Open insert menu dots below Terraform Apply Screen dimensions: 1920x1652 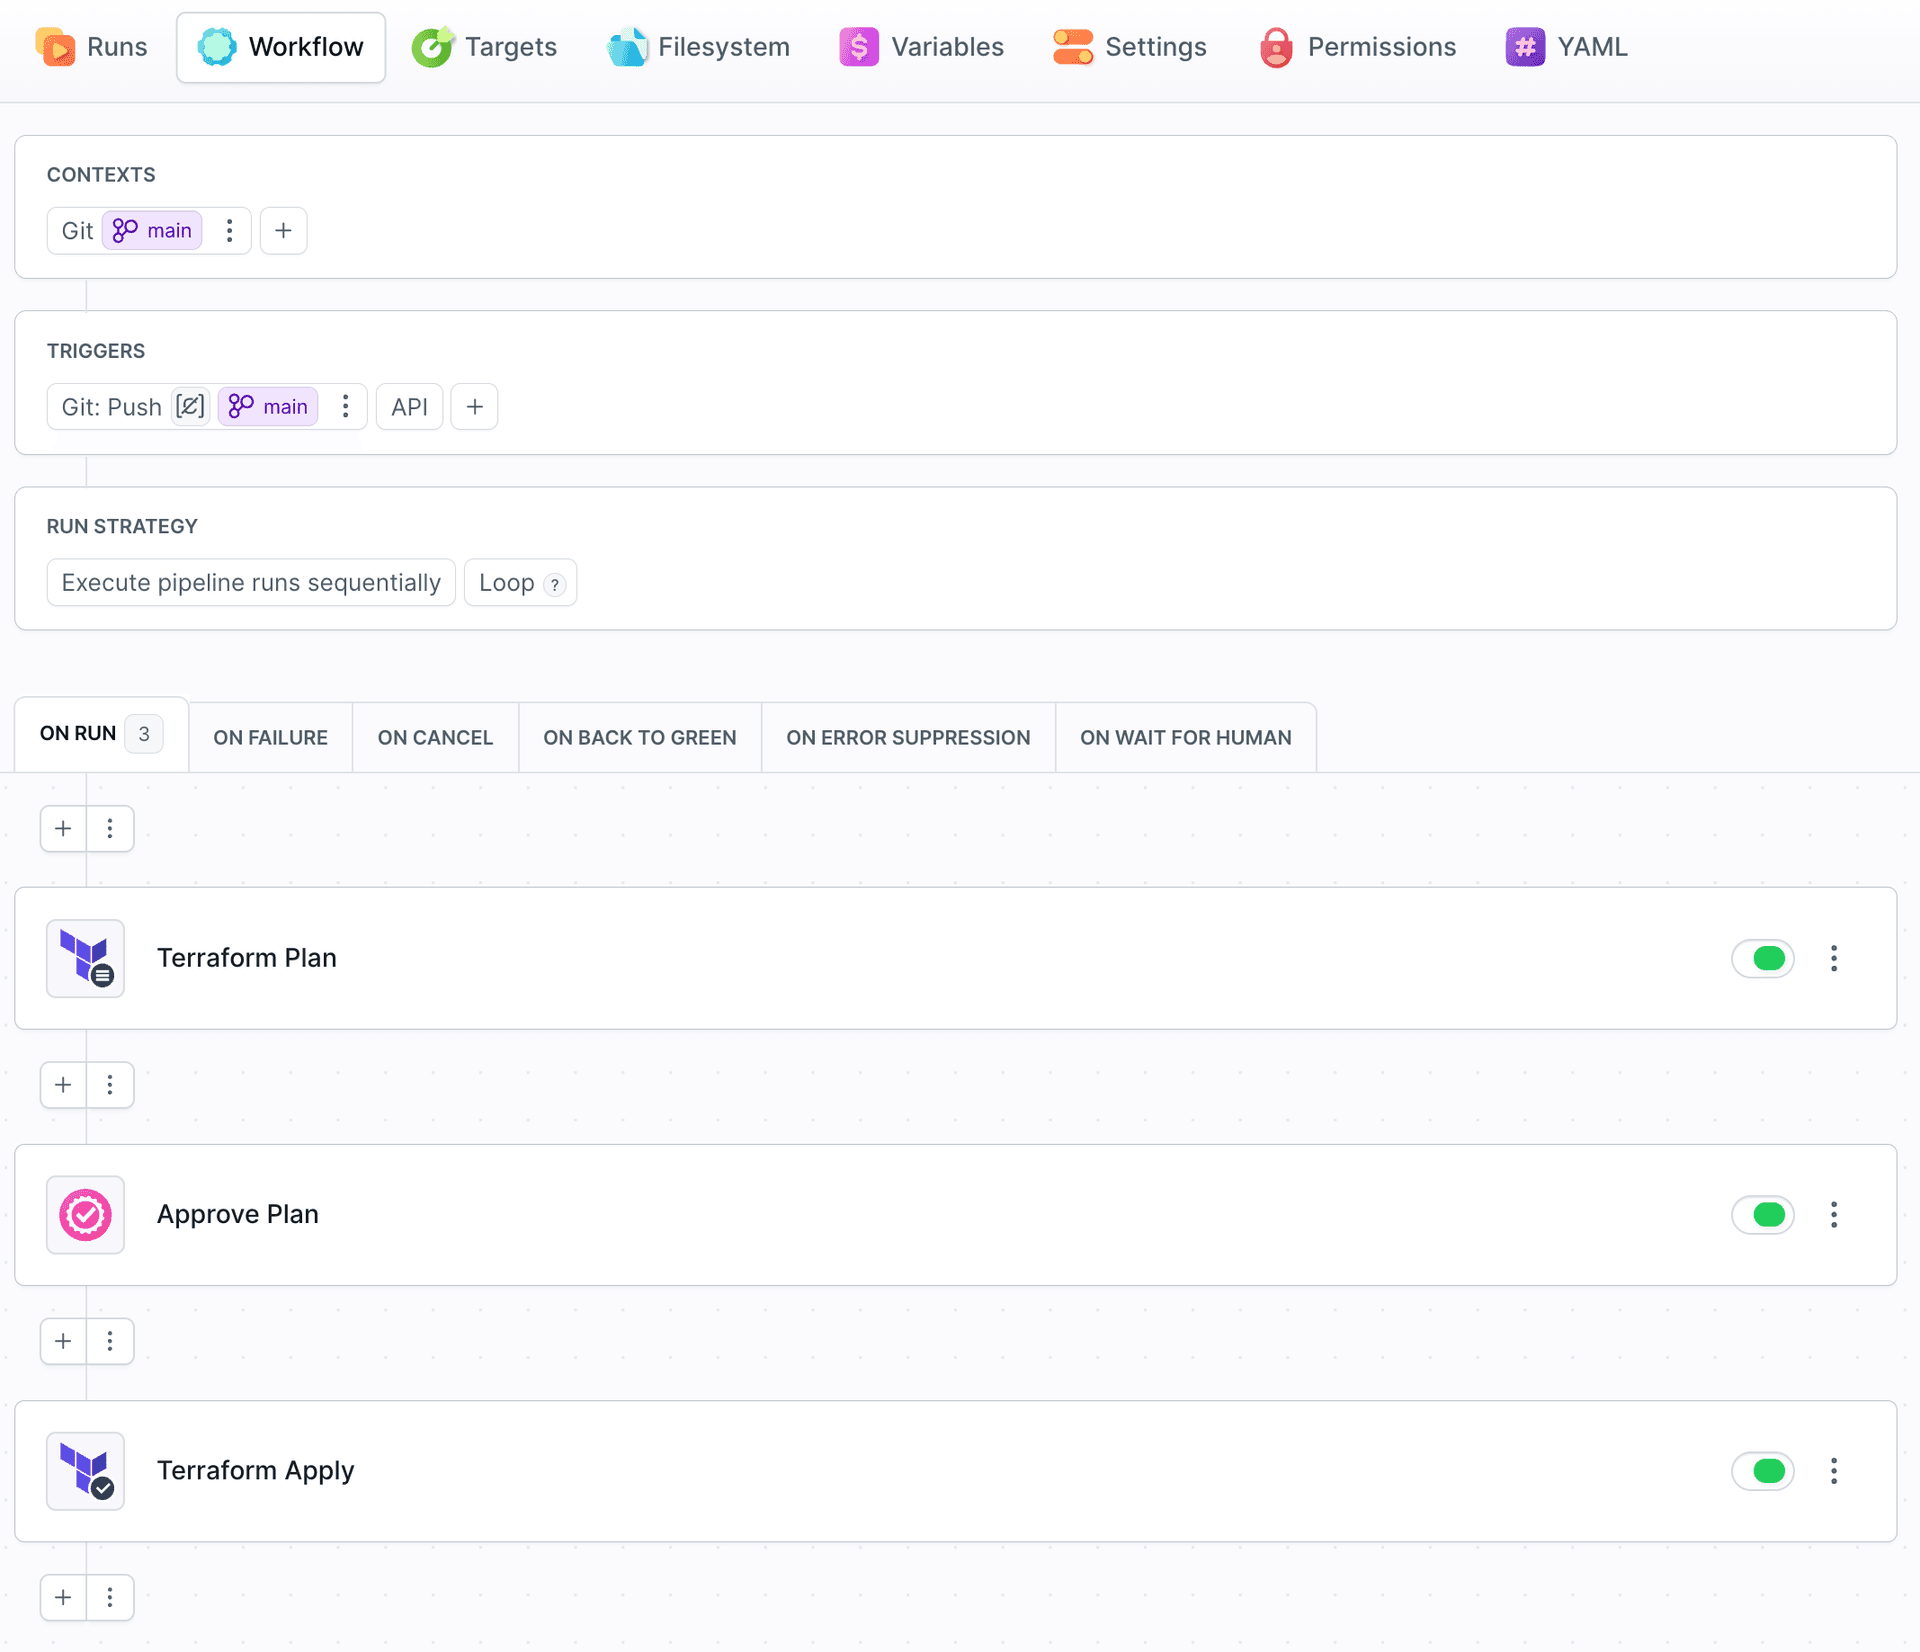pos(110,1597)
